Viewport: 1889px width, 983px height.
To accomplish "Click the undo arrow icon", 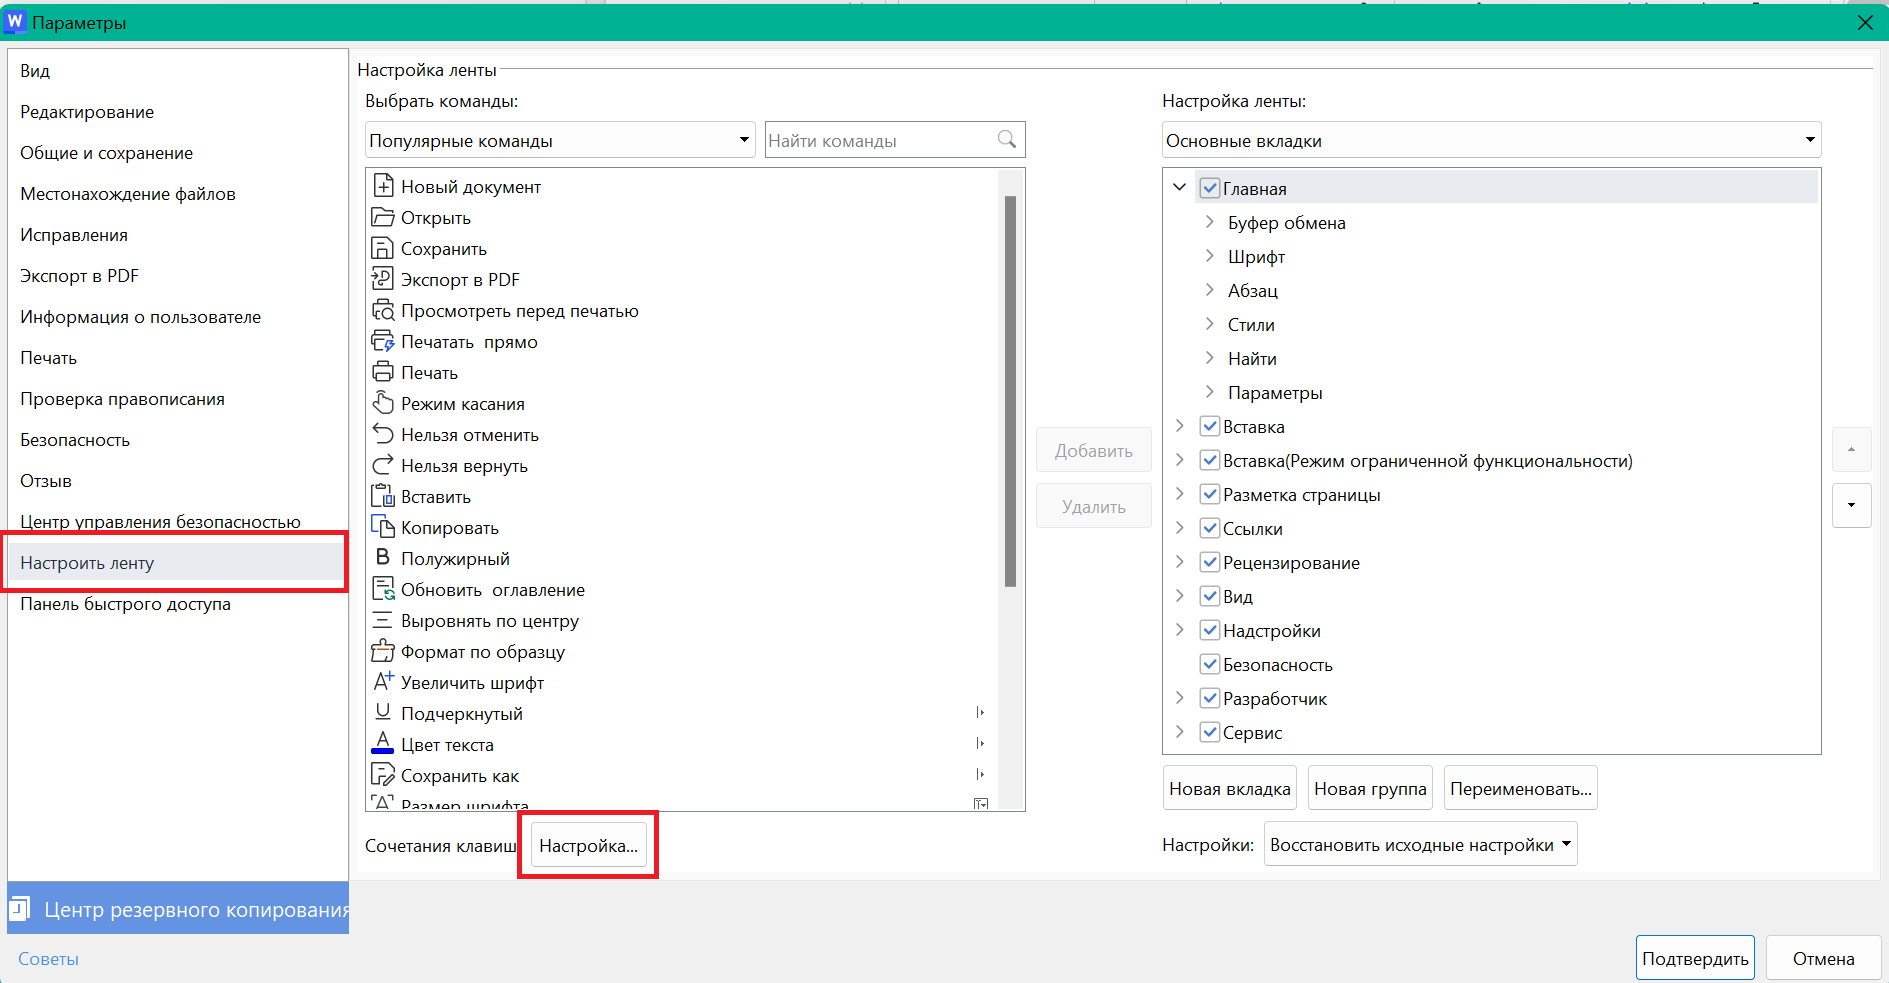I will pos(383,434).
